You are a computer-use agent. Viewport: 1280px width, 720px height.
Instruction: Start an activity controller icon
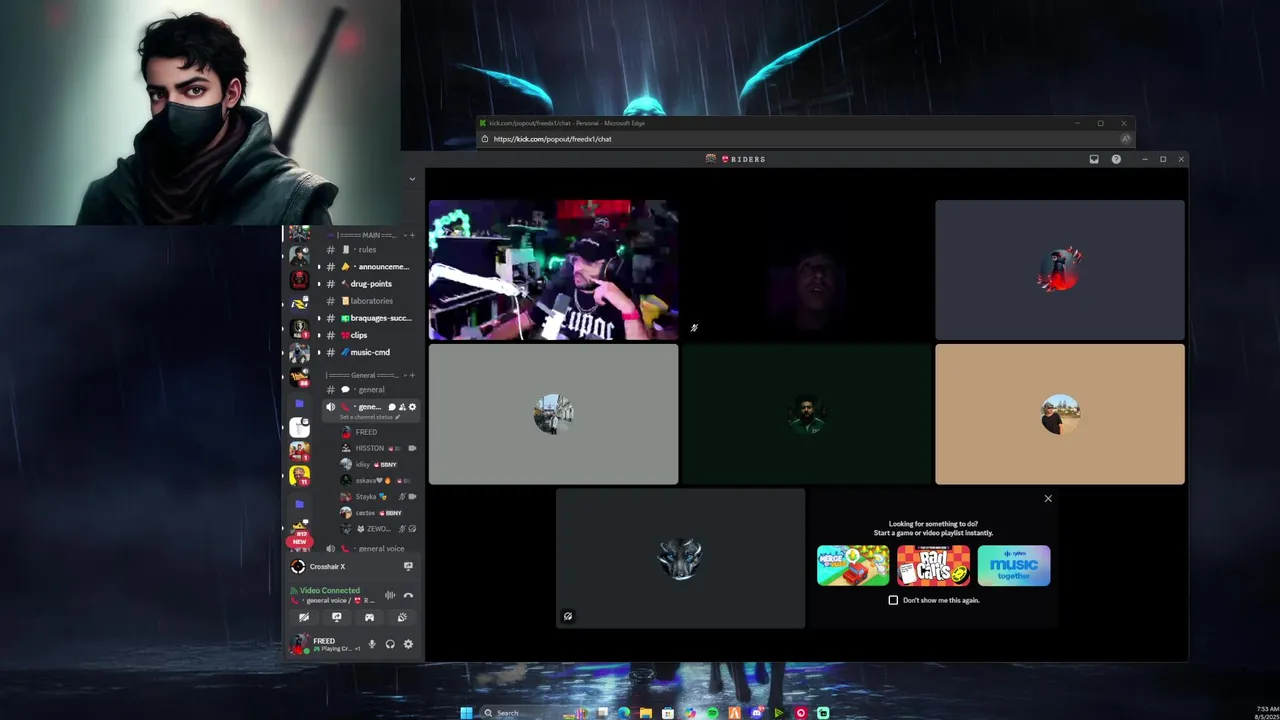click(369, 617)
